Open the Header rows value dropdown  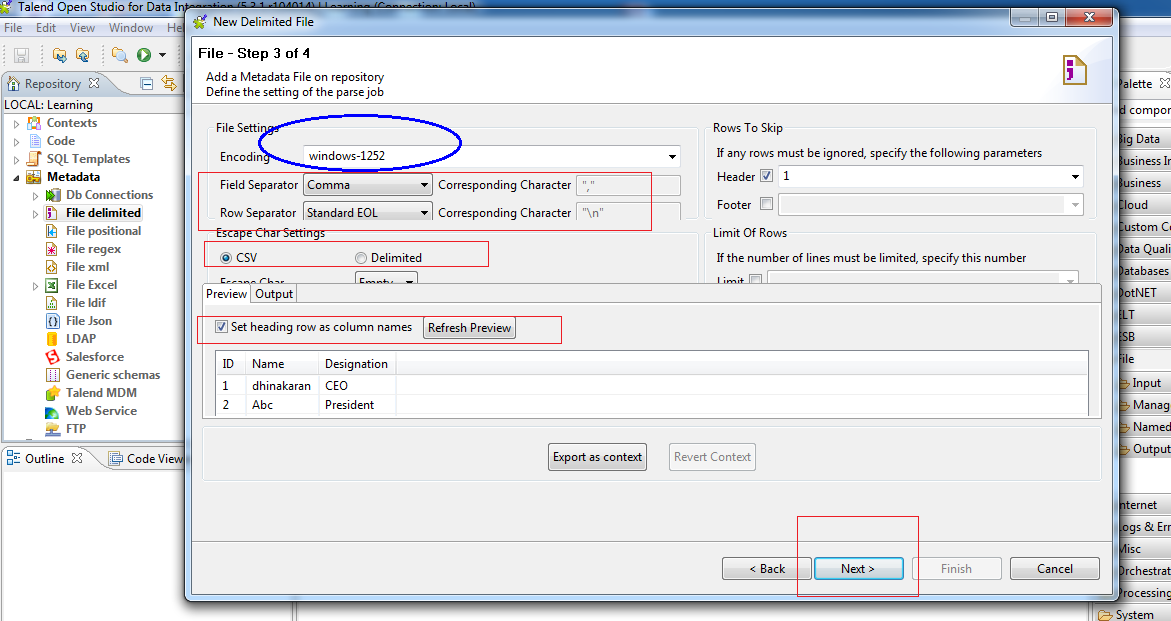click(1075, 177)
